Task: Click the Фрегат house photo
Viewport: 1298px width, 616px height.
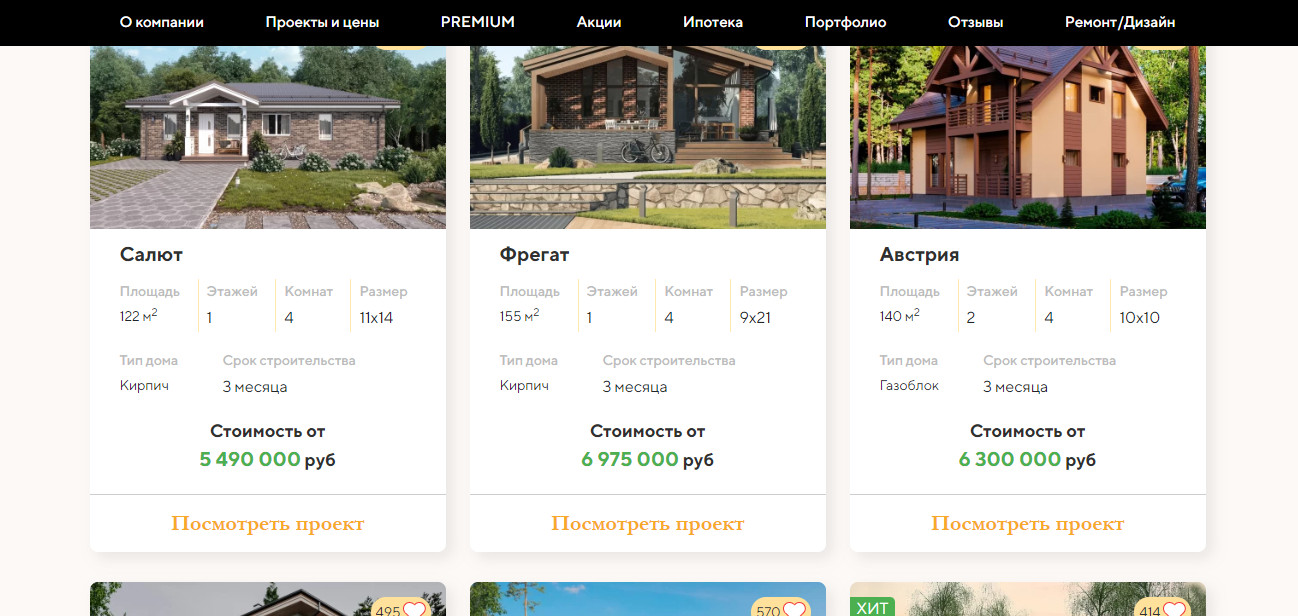Action: tap(648, 137)
